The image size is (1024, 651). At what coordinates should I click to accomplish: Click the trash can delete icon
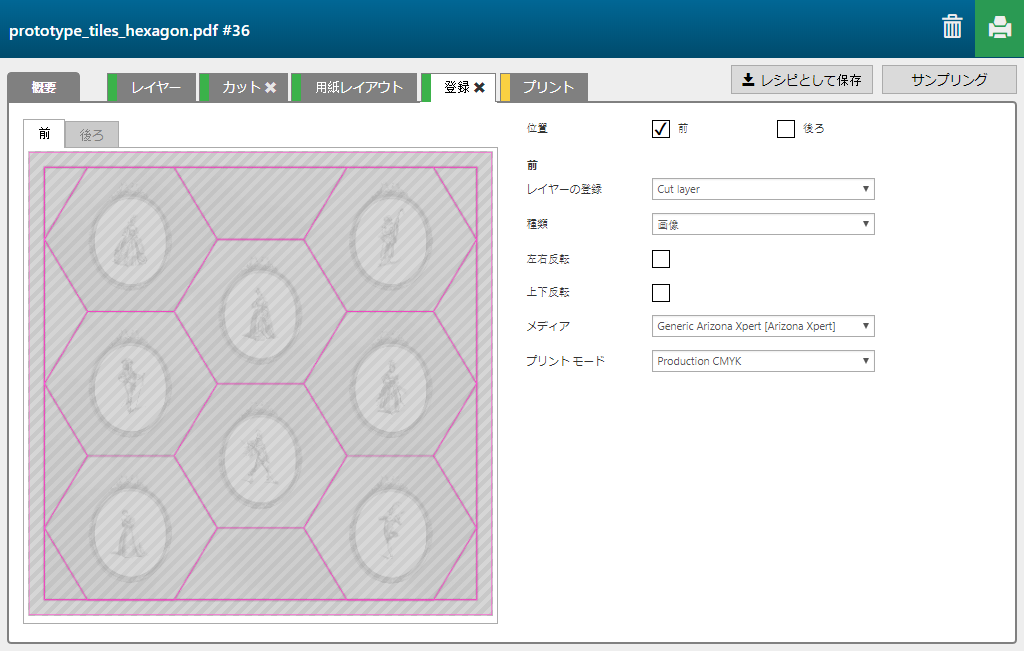coord(952,27)
